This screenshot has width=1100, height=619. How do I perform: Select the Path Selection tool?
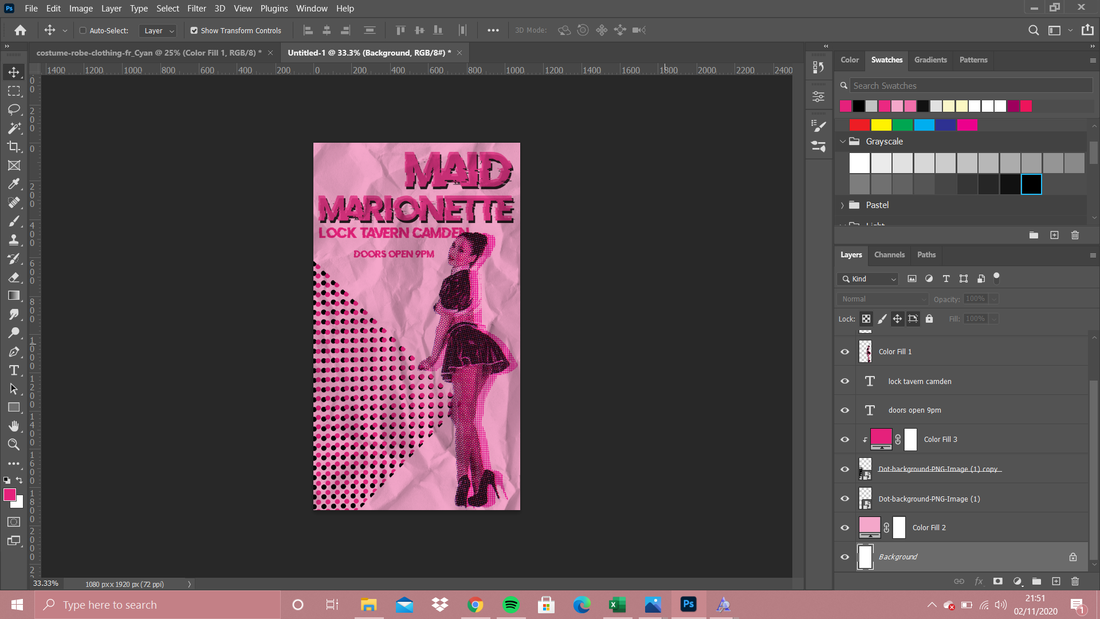point(13,389)
